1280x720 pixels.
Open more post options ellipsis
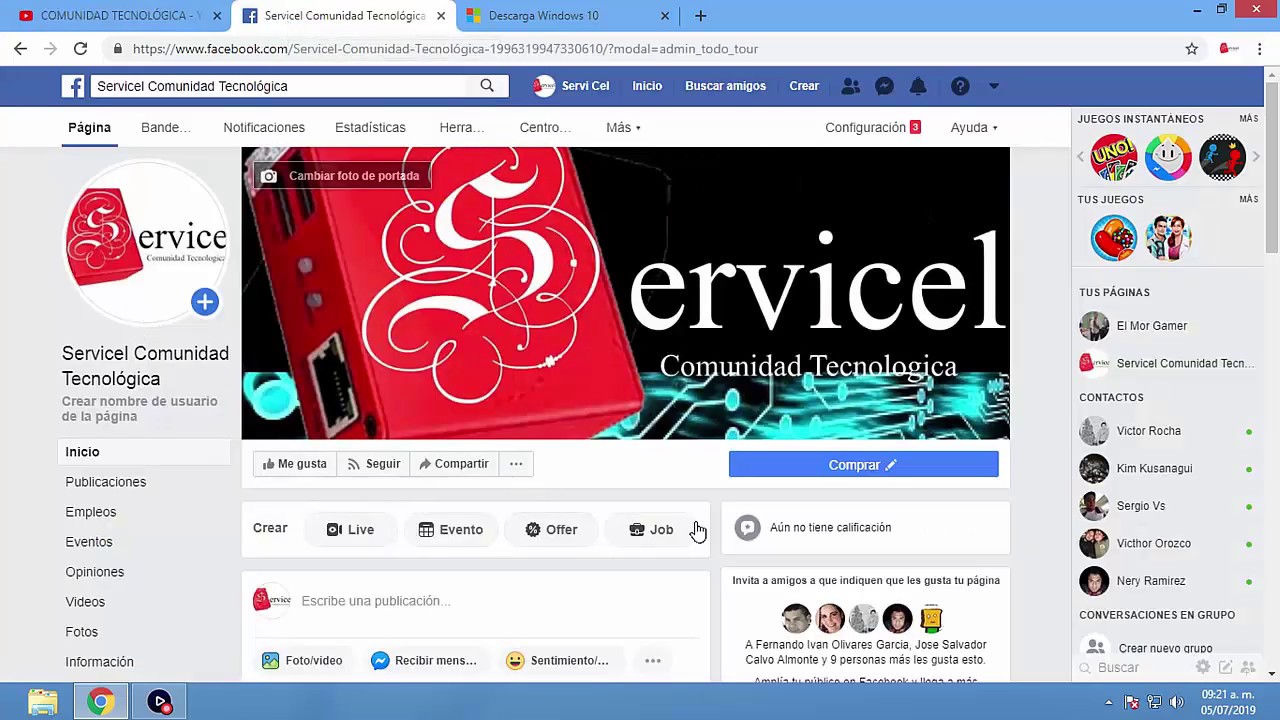(652, 661)
